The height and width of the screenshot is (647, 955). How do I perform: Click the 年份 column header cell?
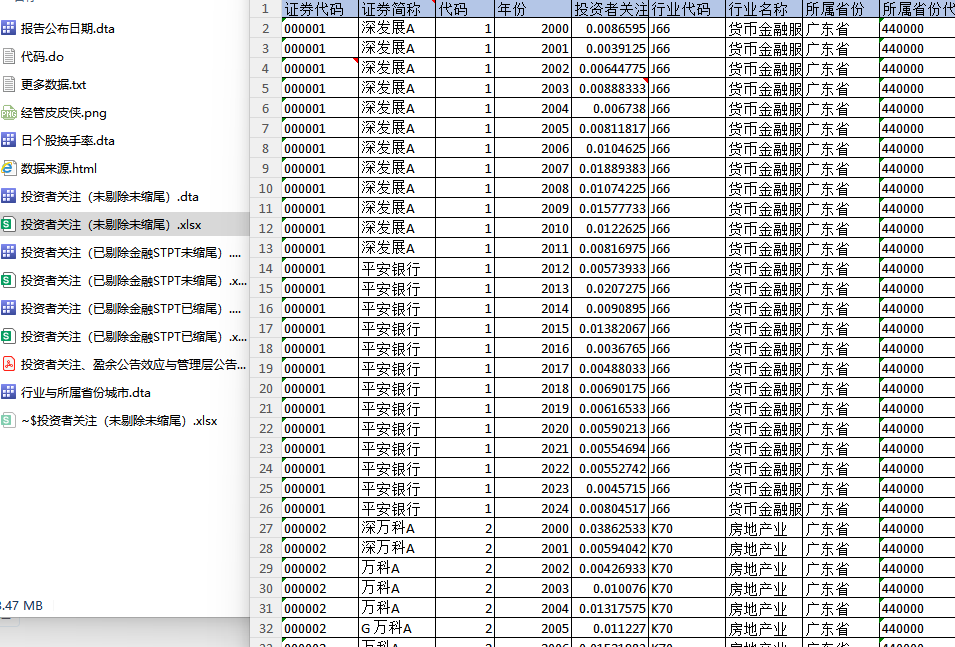coord(533,9)
